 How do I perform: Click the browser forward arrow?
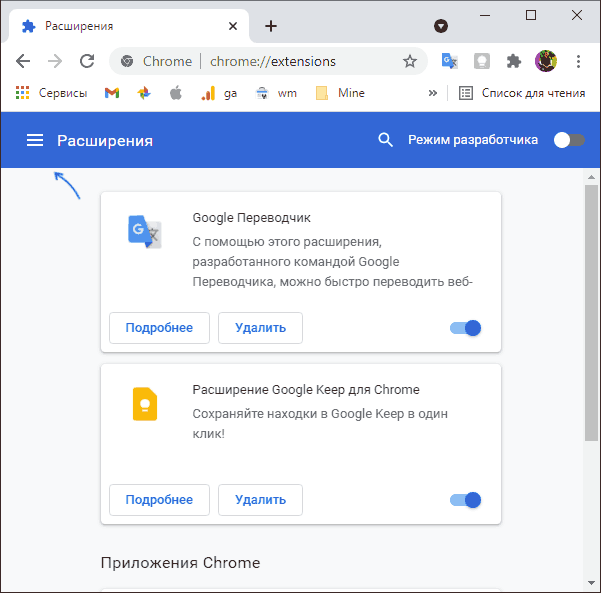(x=55, y=61)
